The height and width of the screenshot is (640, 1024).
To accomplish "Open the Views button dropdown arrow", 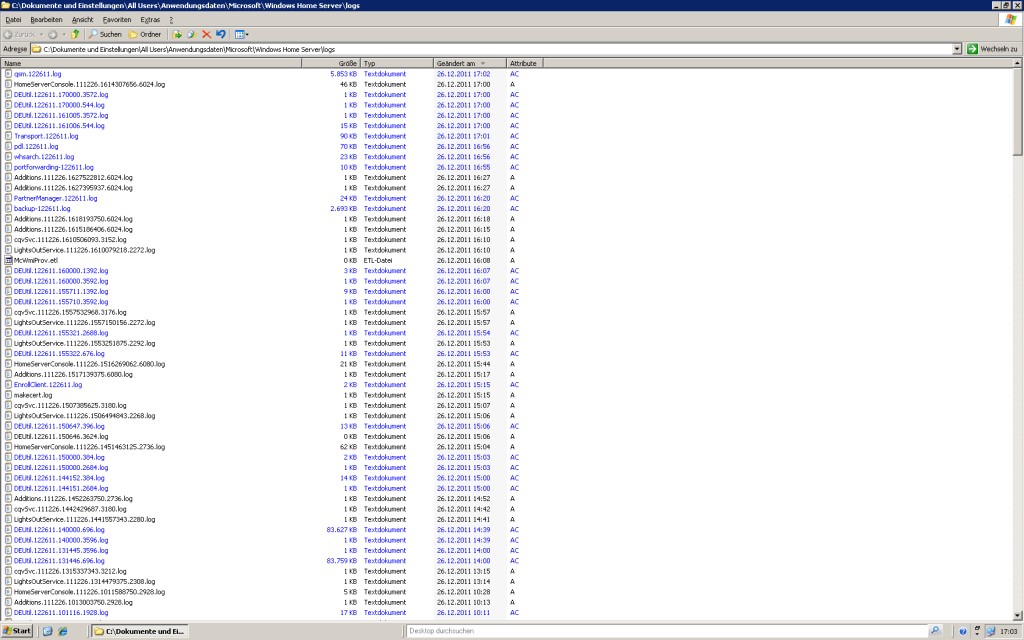I will click(247, 35).
